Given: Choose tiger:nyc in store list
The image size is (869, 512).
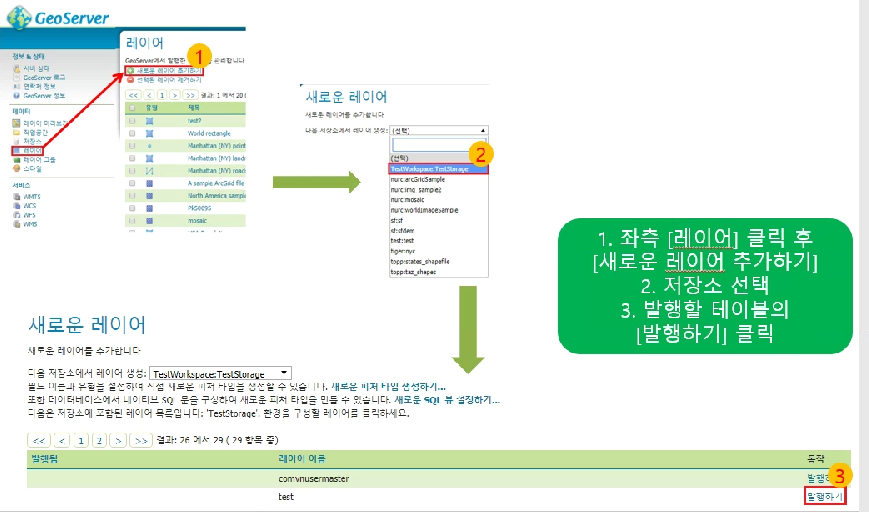Looking at the screenshot, I should [402, 251].
